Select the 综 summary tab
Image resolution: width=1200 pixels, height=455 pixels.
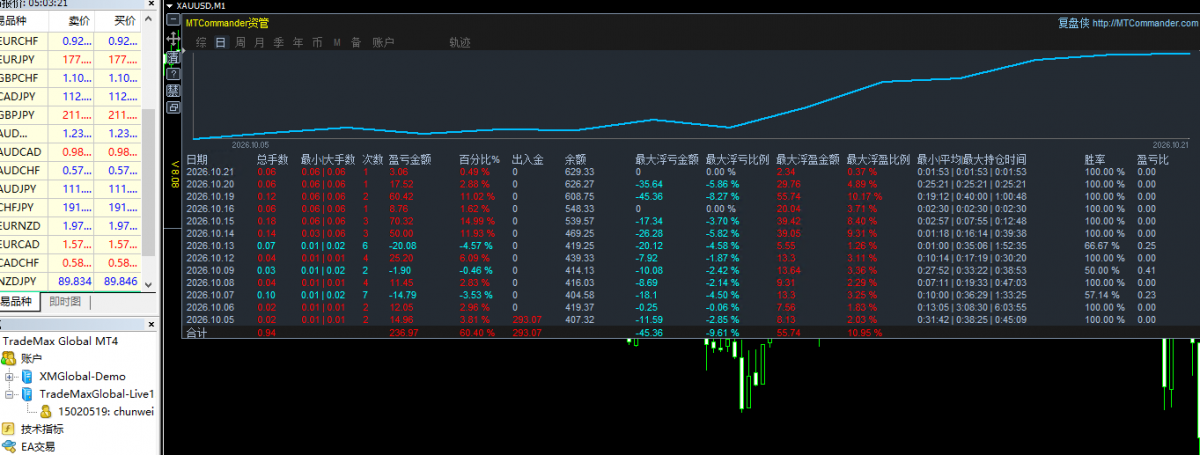(x=201, y=42)
